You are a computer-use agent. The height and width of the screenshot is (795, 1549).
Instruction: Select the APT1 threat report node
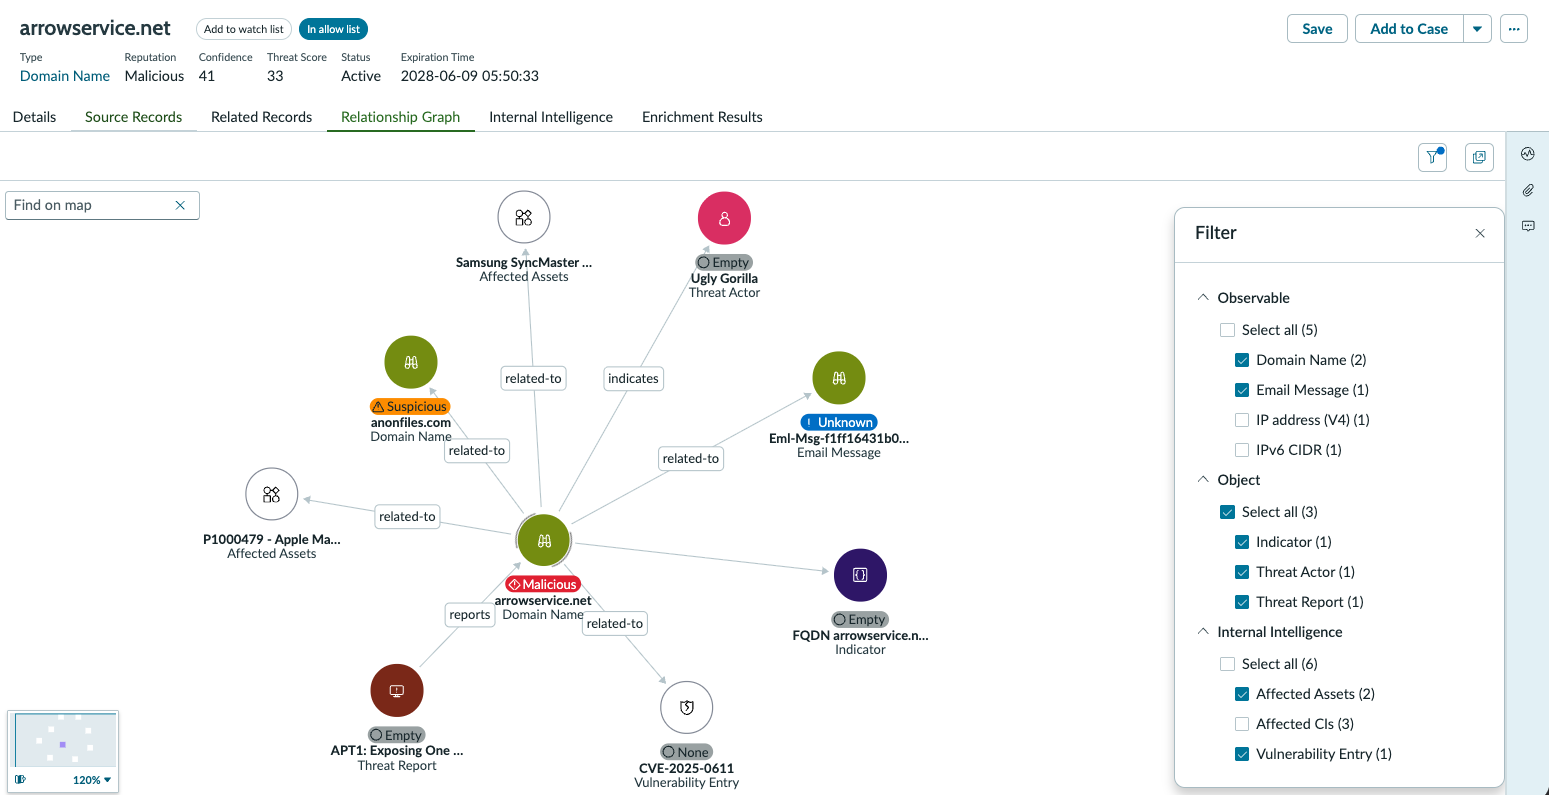[397, 690]
